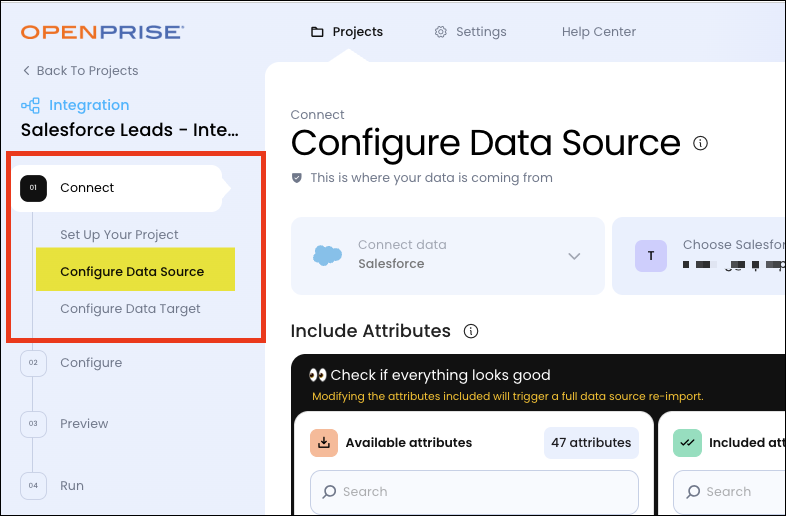The height and width of the screenshot is (516, 786).
Task: Open Configure Data Target
Action: point(130,309)
